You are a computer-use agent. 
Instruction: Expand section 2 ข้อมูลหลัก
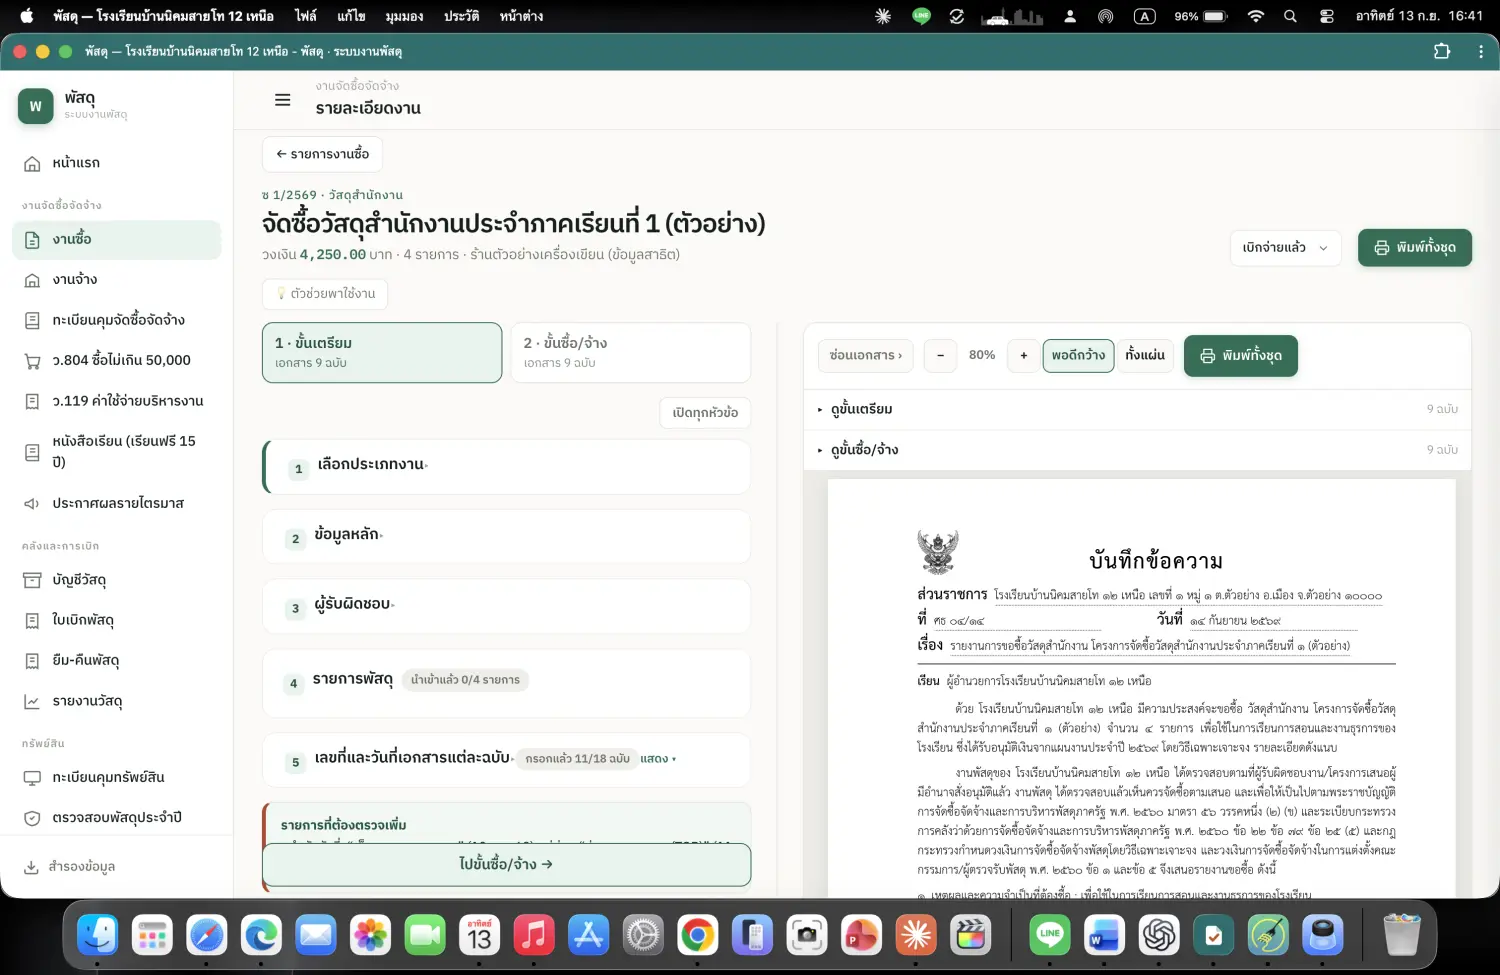coord(506,536)
